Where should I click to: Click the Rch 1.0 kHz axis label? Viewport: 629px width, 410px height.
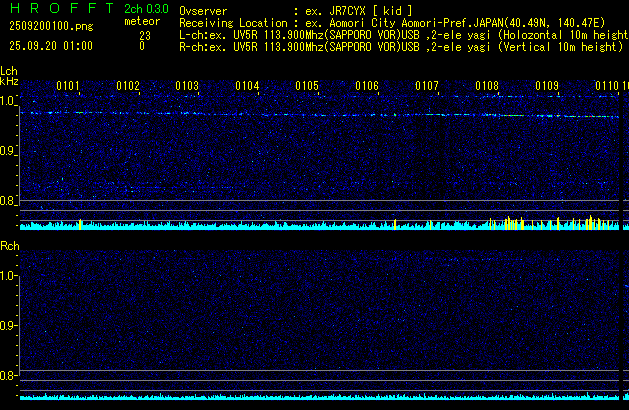(x=9, y=275)
